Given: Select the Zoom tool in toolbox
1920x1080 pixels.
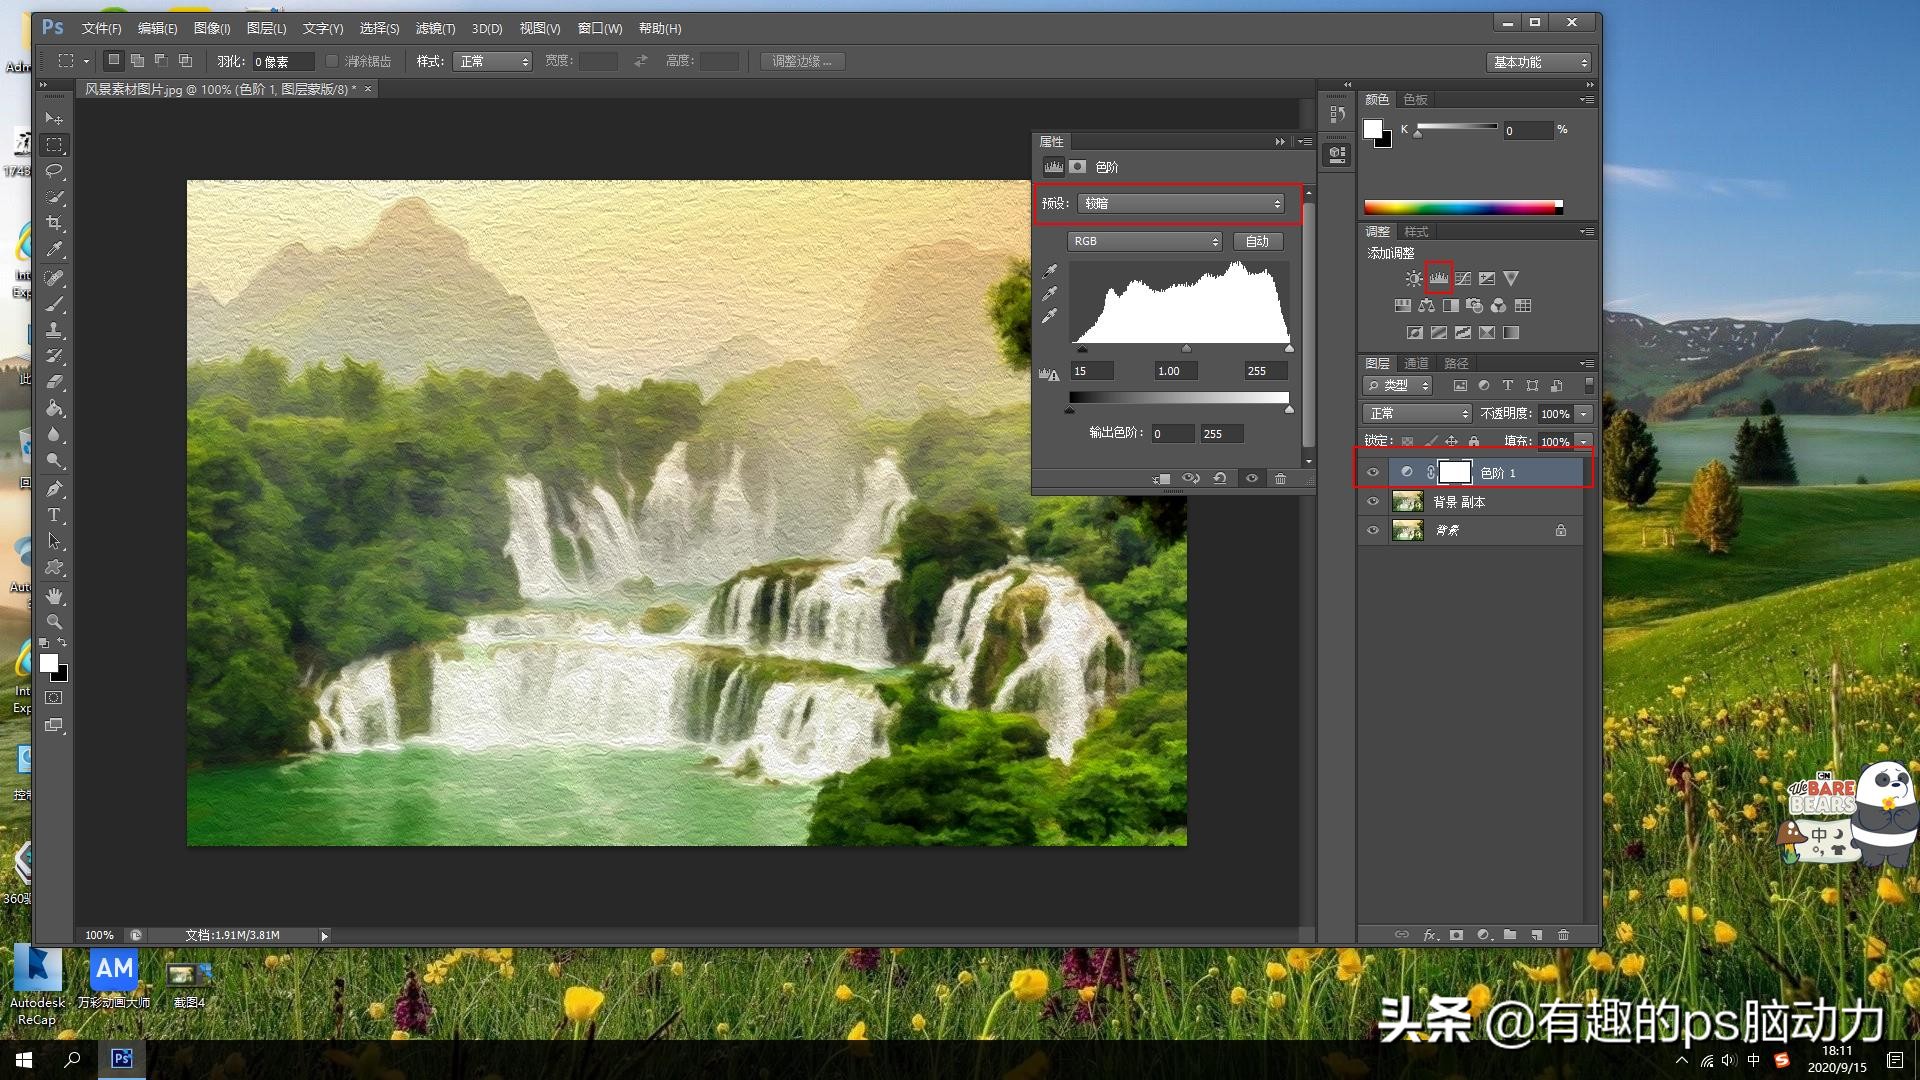Looking at the screenshot, I should coord(55,621).
